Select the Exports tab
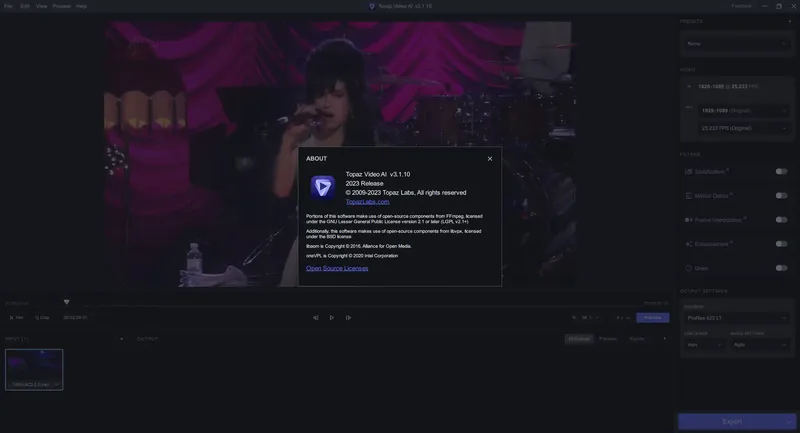The image size is (800, 433). (x=637, y=339)
